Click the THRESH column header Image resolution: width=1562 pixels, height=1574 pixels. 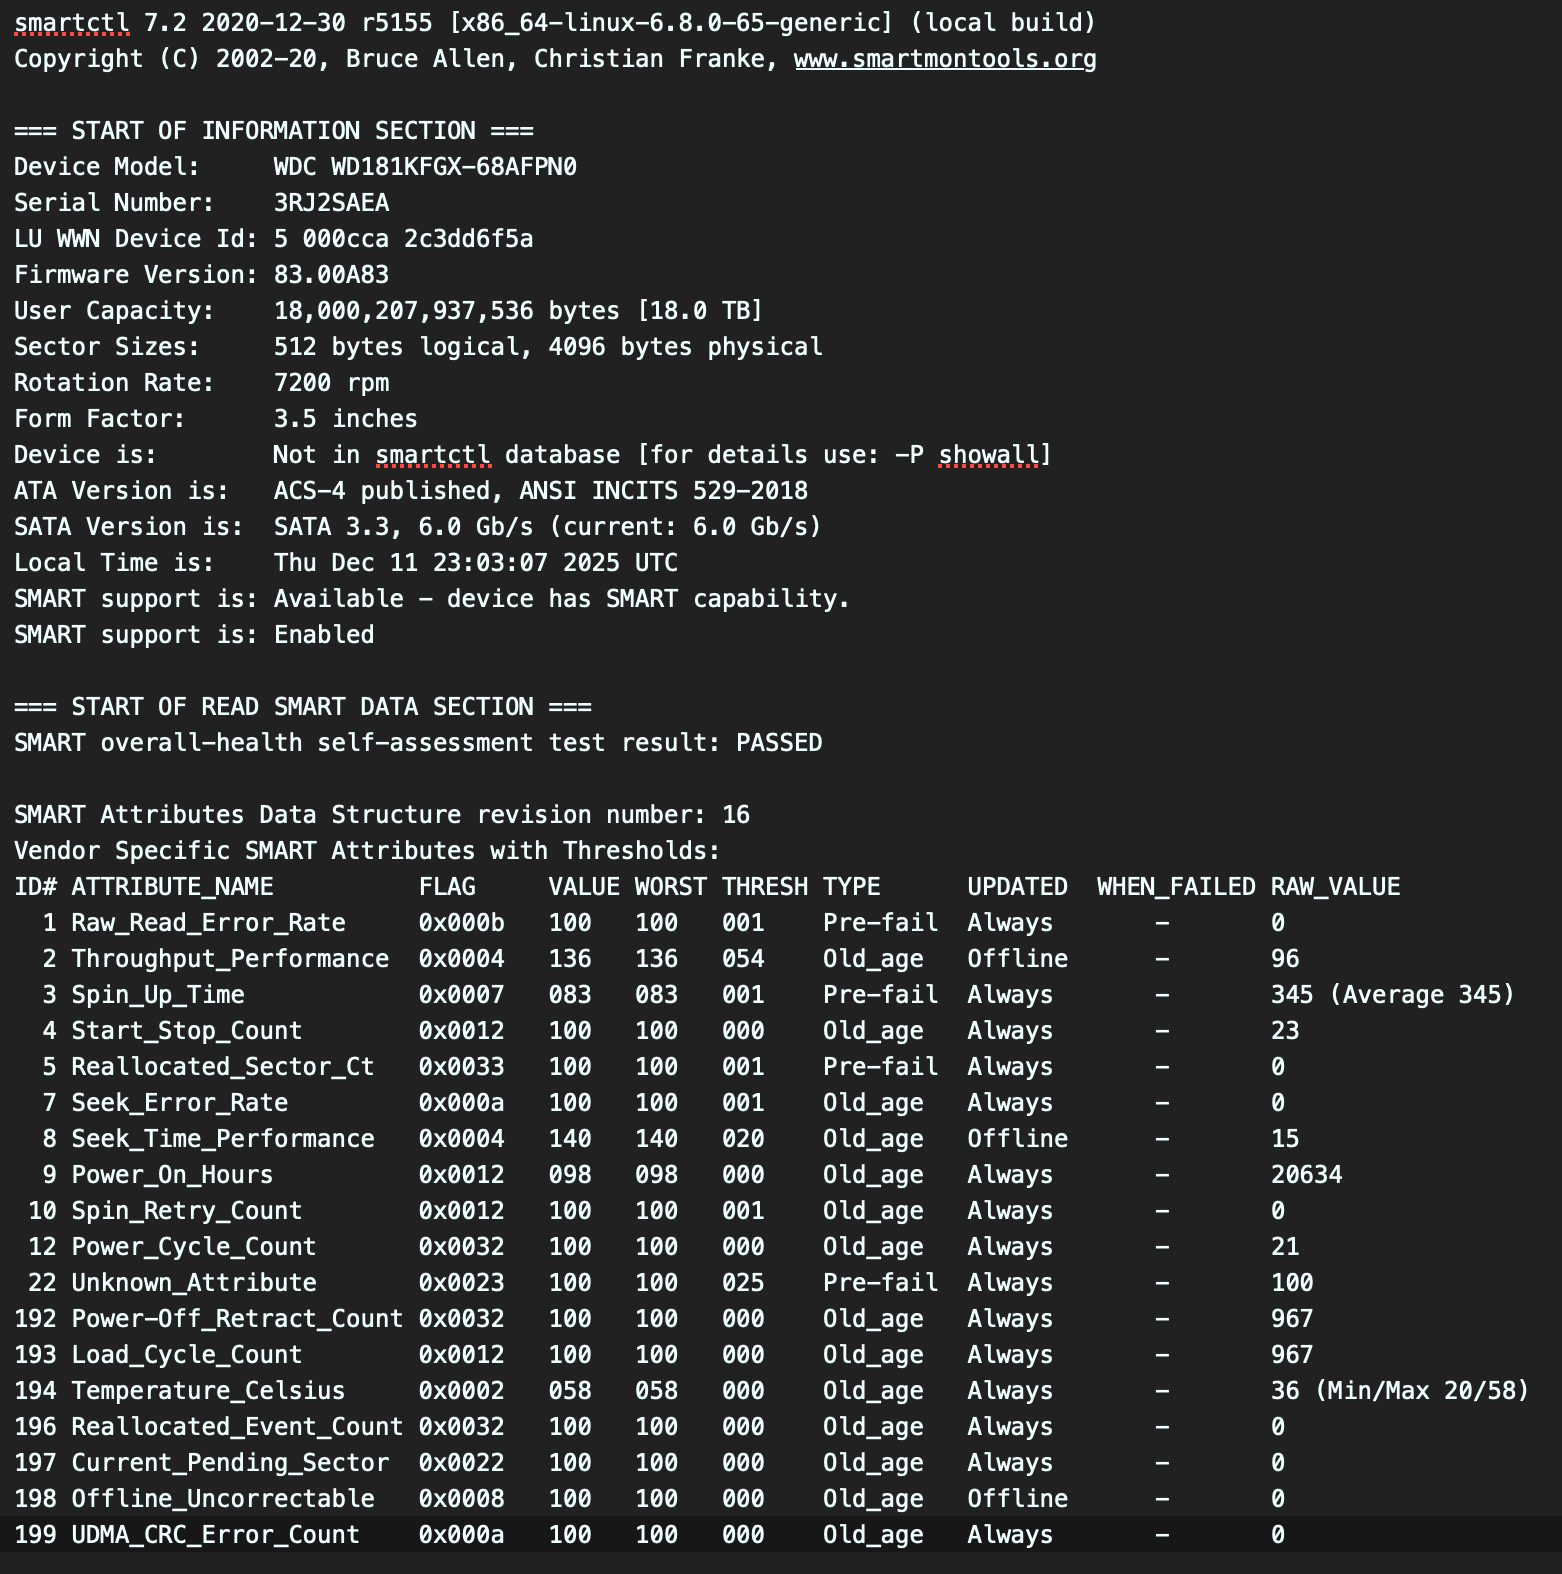764,887
